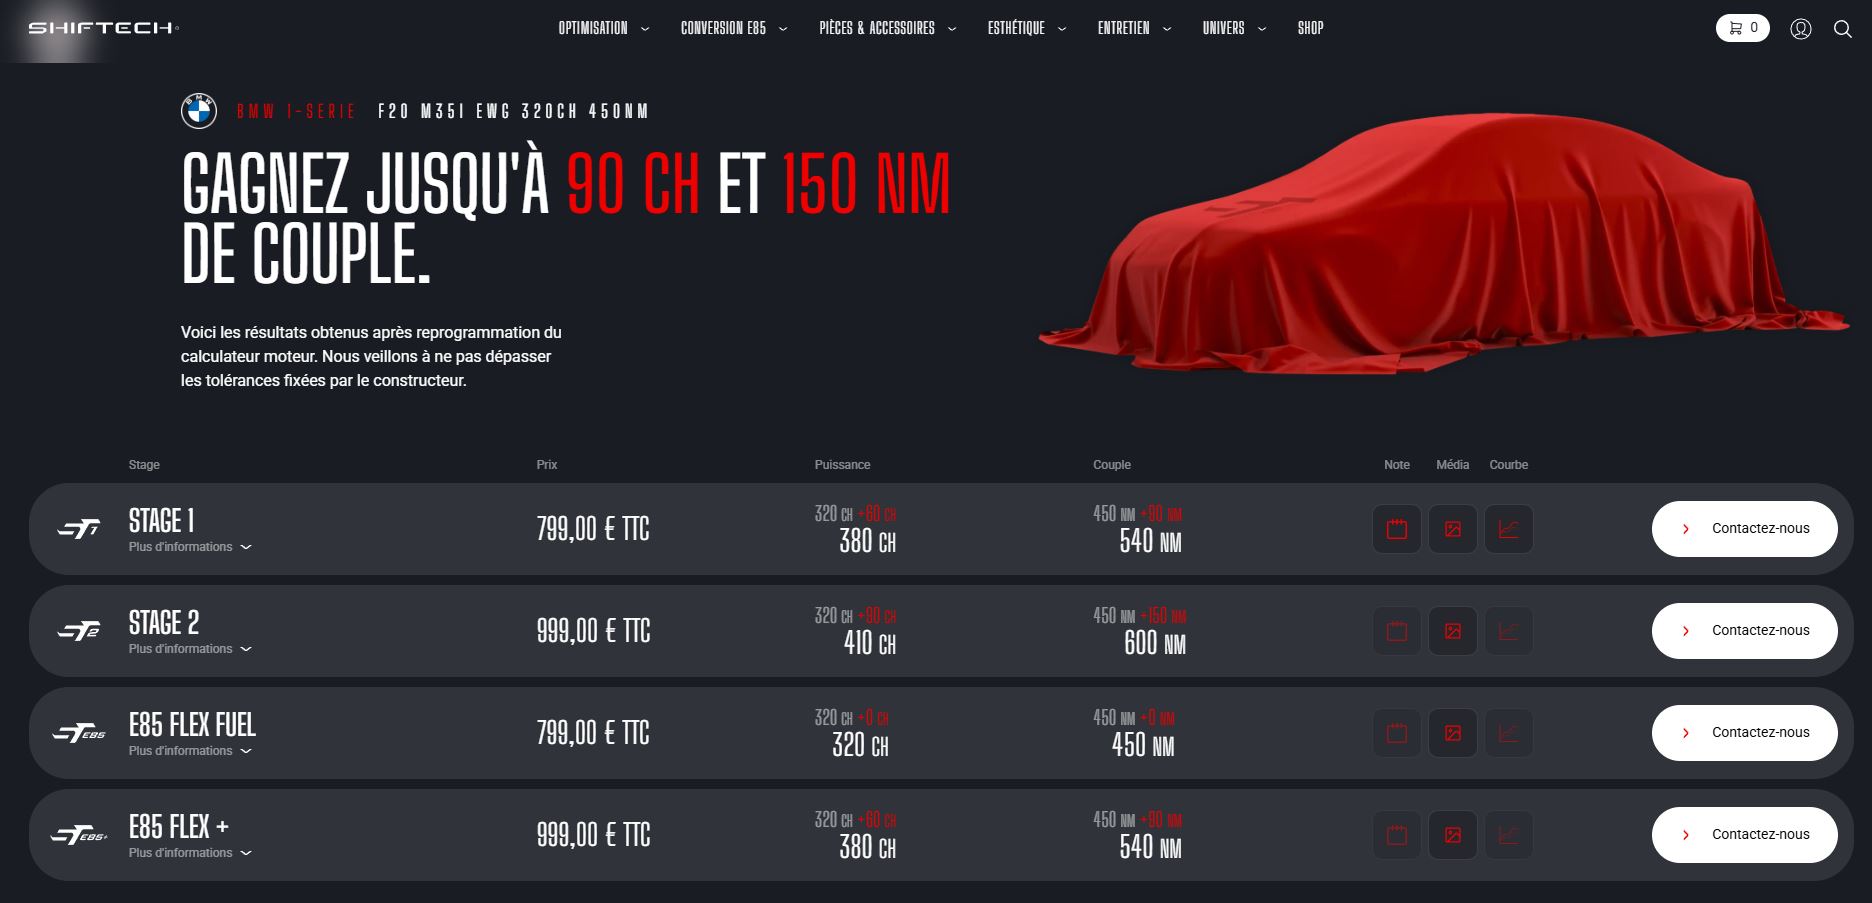The height and width of the screenshot is (903, 1872).
Task: Open the Stage 1 note icon
Action: click(1397, 529)
